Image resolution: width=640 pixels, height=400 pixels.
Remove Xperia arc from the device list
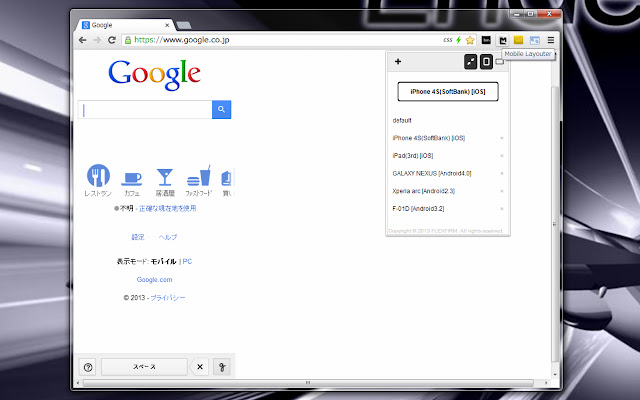pos(502,191)
